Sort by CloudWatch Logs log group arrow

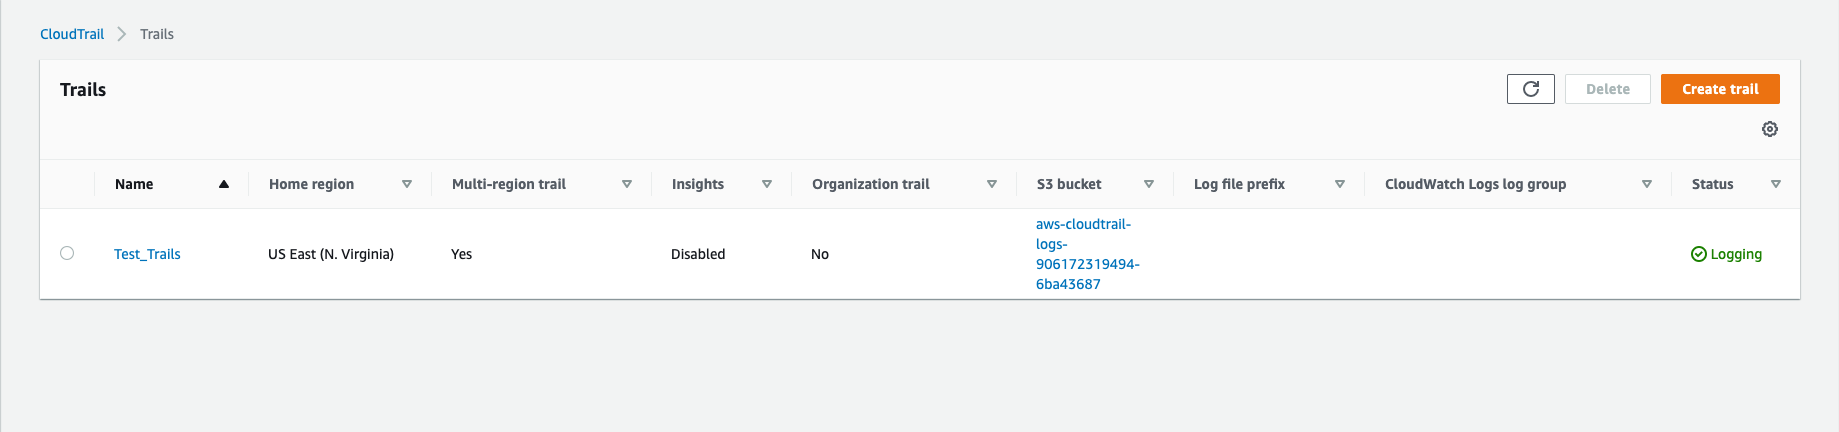[1647, 184]
